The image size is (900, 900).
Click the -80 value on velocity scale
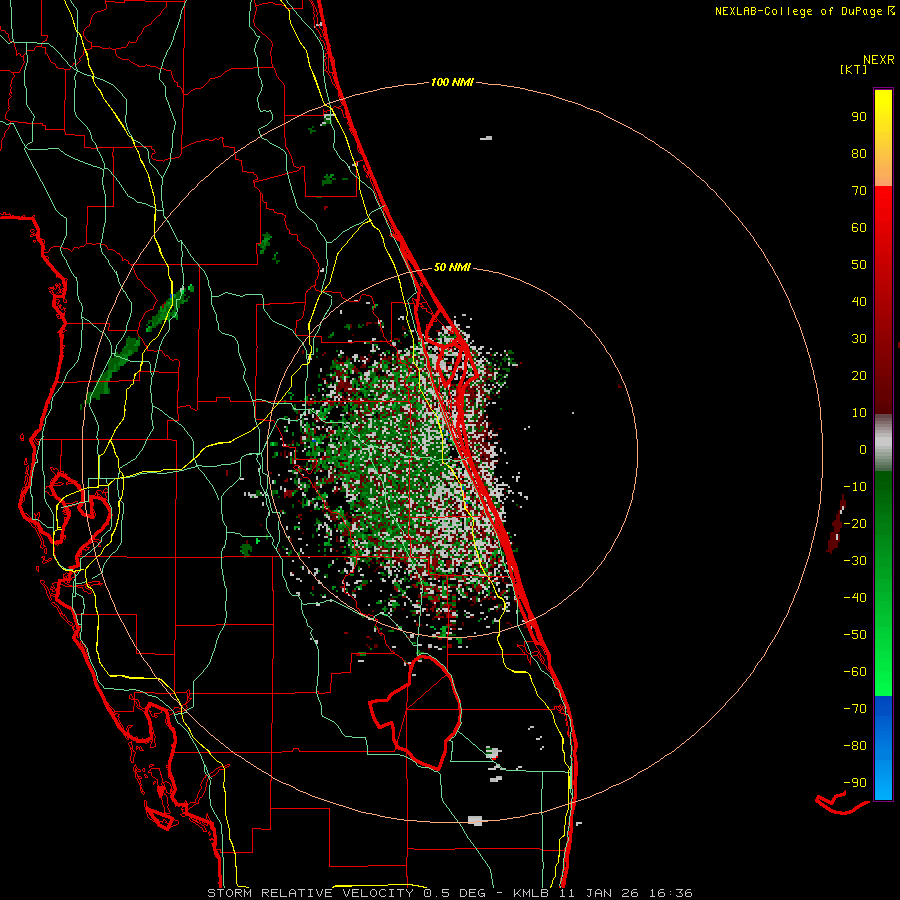855,746
